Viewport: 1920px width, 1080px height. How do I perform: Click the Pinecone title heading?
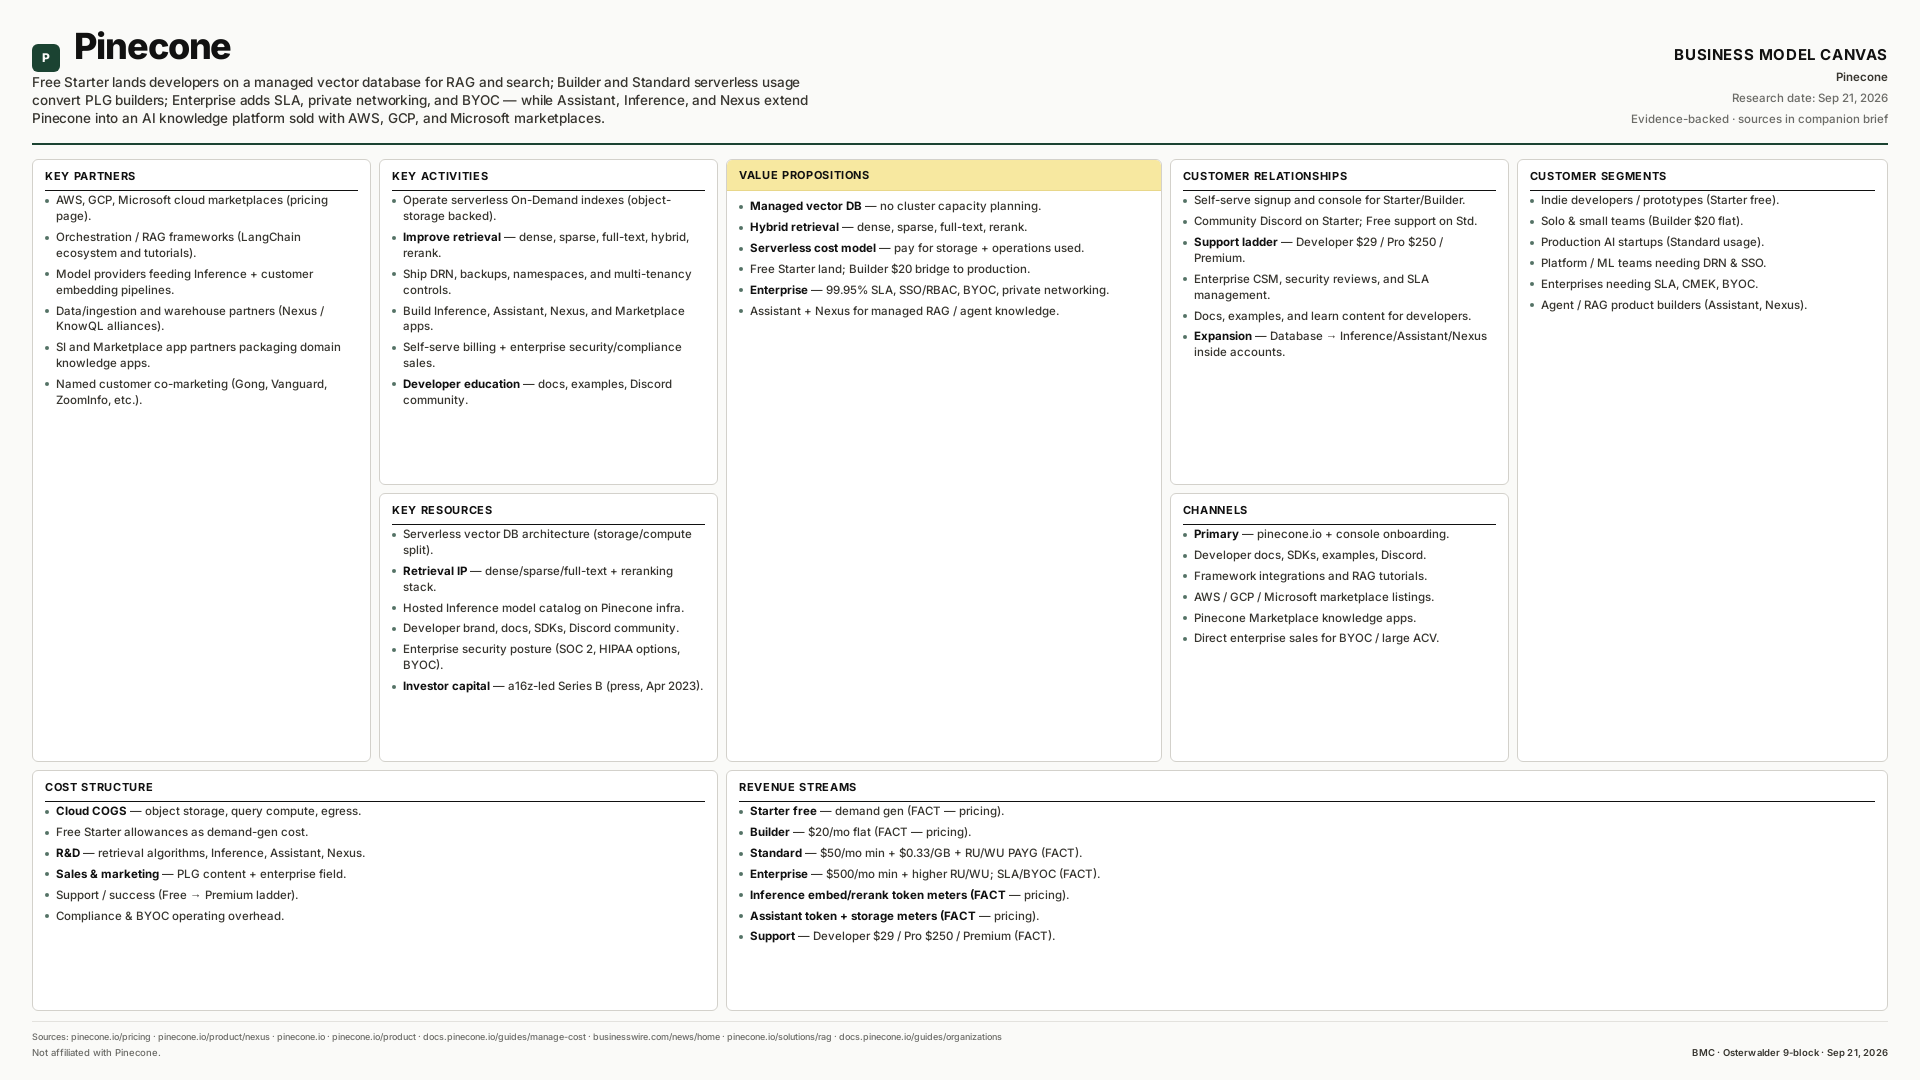pyautogui.click(x=152, y=47)
